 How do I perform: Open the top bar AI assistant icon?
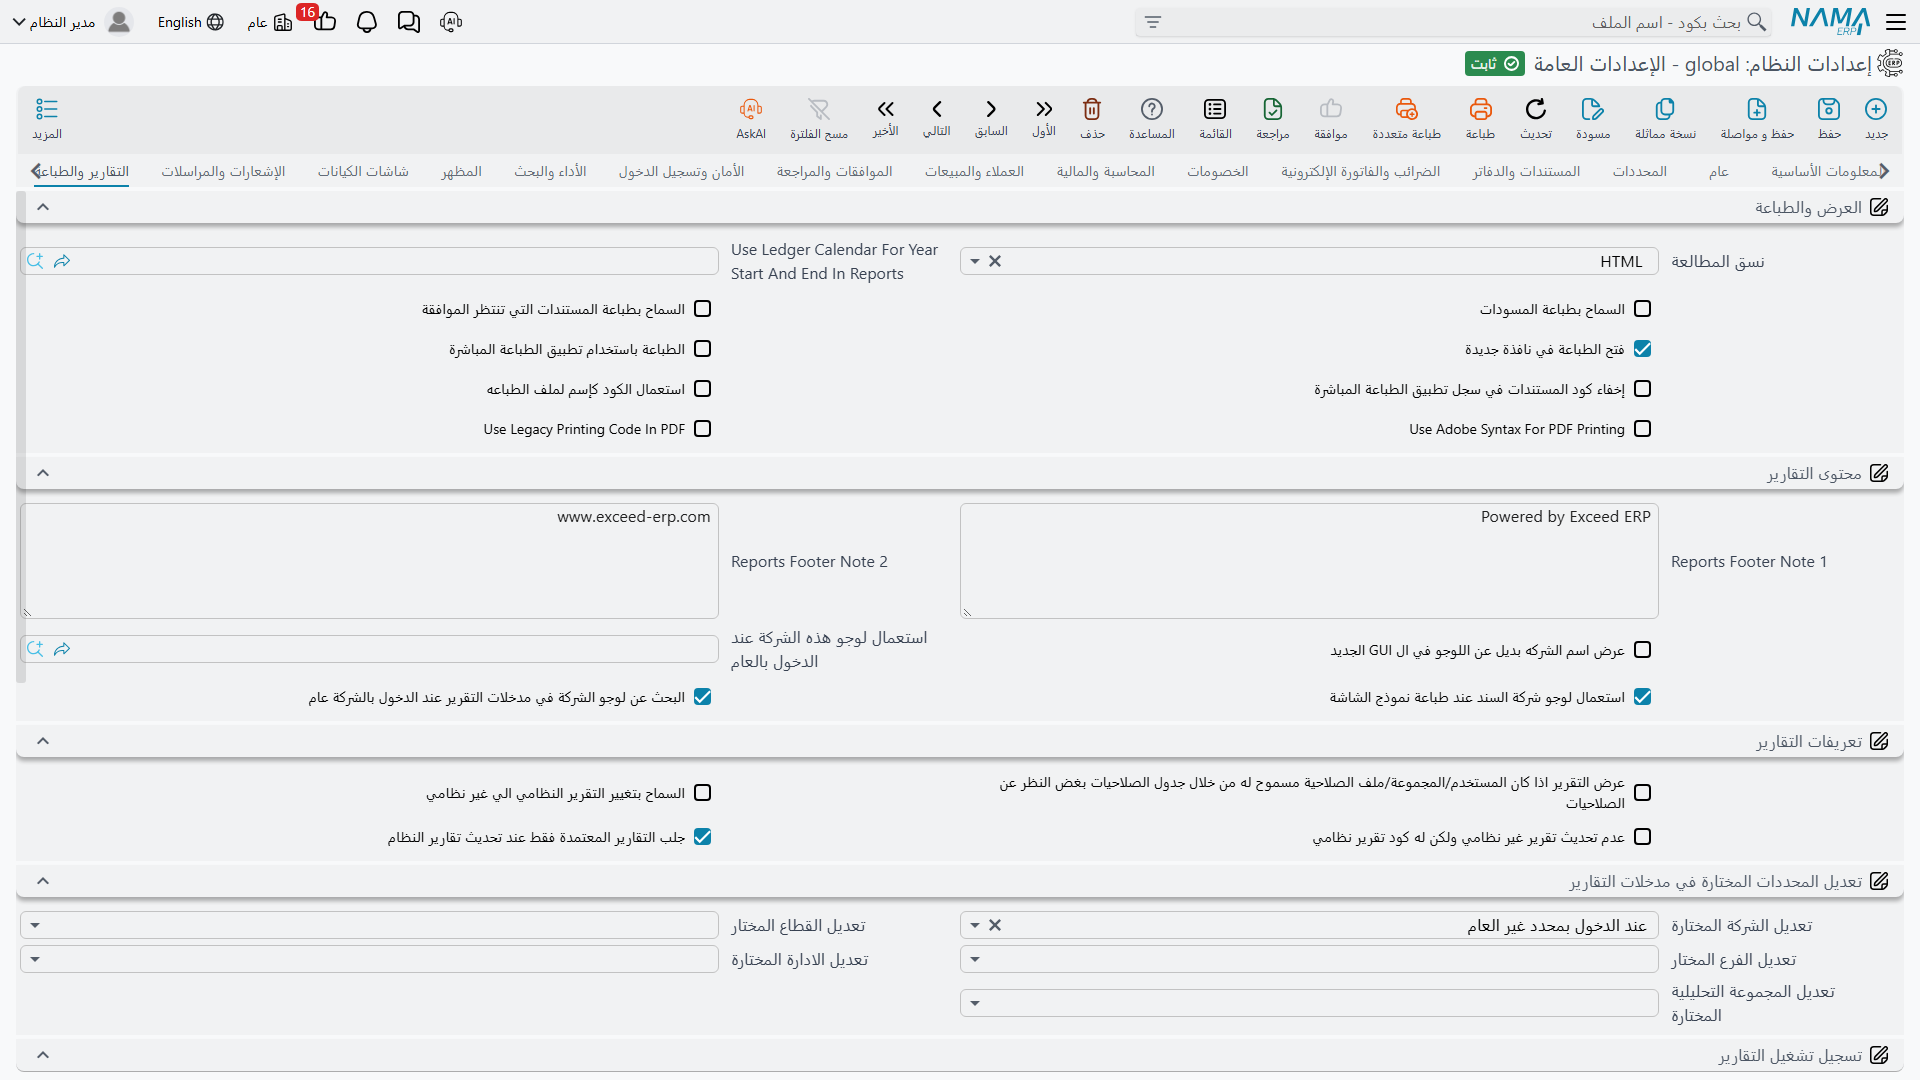point(451,22)
